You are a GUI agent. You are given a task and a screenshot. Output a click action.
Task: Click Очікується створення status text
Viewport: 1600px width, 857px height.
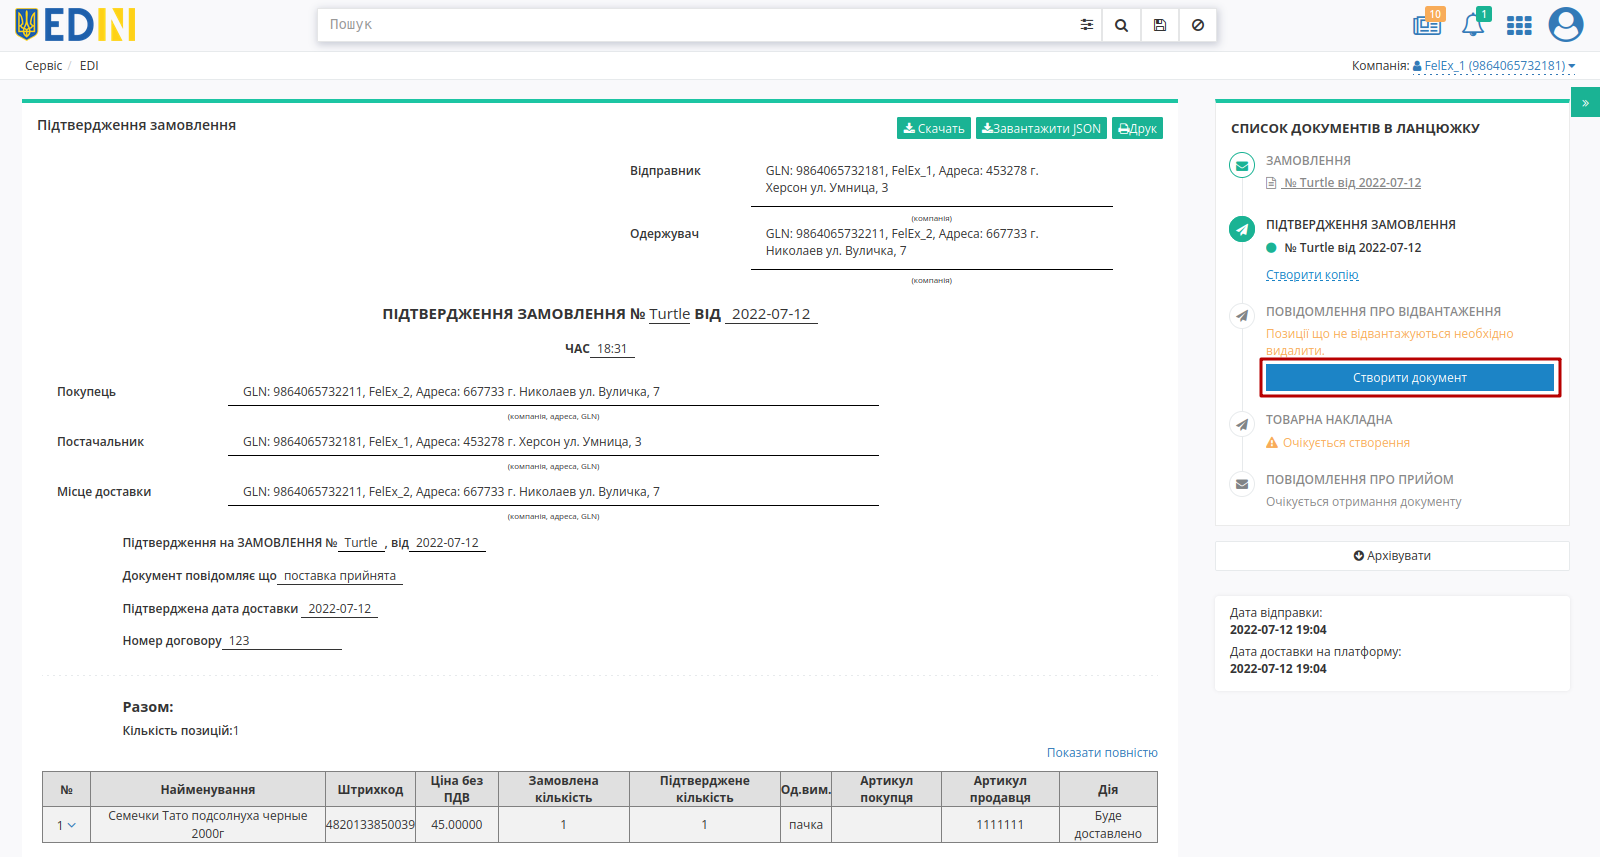point(1346,443)
